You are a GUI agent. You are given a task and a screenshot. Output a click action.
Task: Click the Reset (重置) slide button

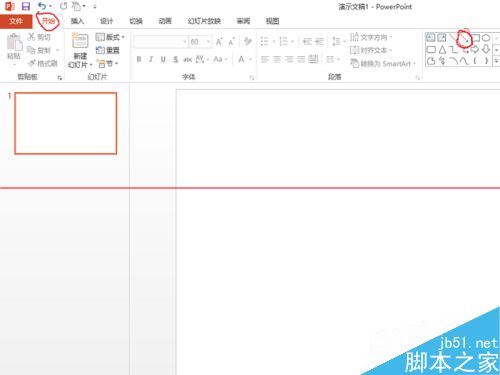[x=108, y=50]
